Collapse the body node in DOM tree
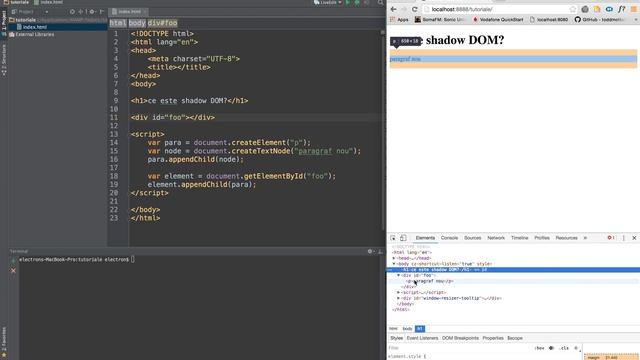Viewport: 640px width, 360px height. click(x=394, y=264)
